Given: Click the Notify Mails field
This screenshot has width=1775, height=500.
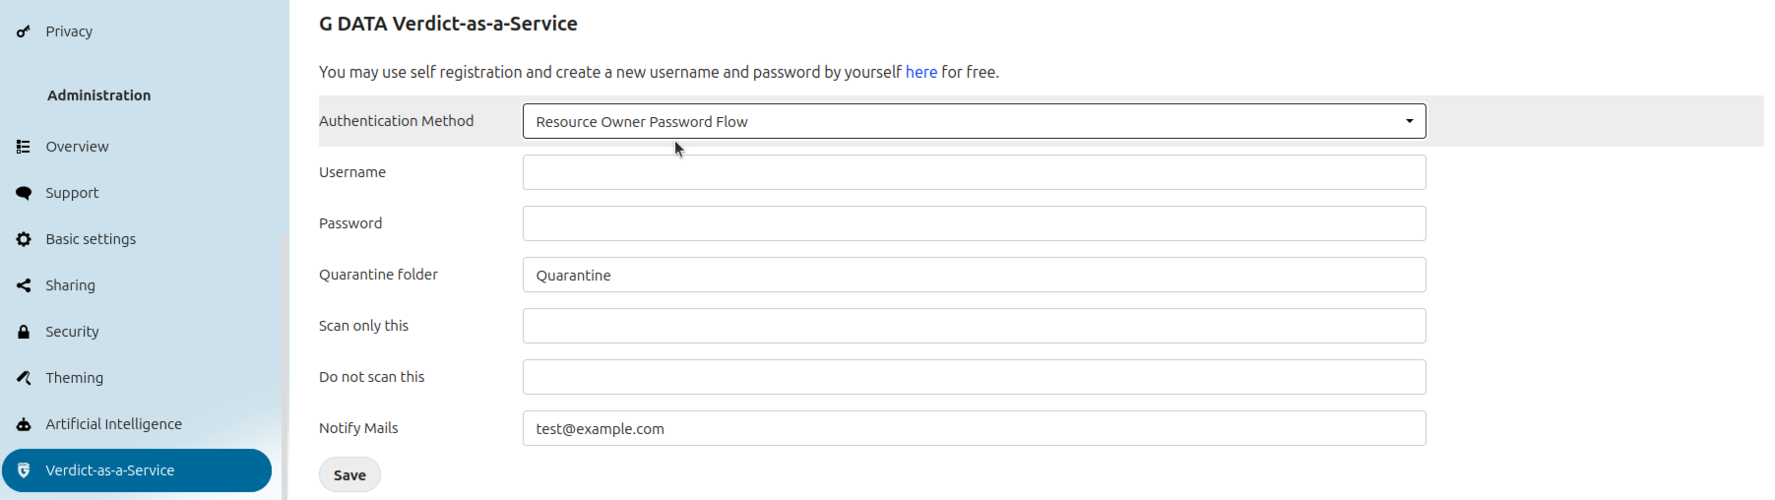Looking at the screenshot, I should (x=974, y=428).
